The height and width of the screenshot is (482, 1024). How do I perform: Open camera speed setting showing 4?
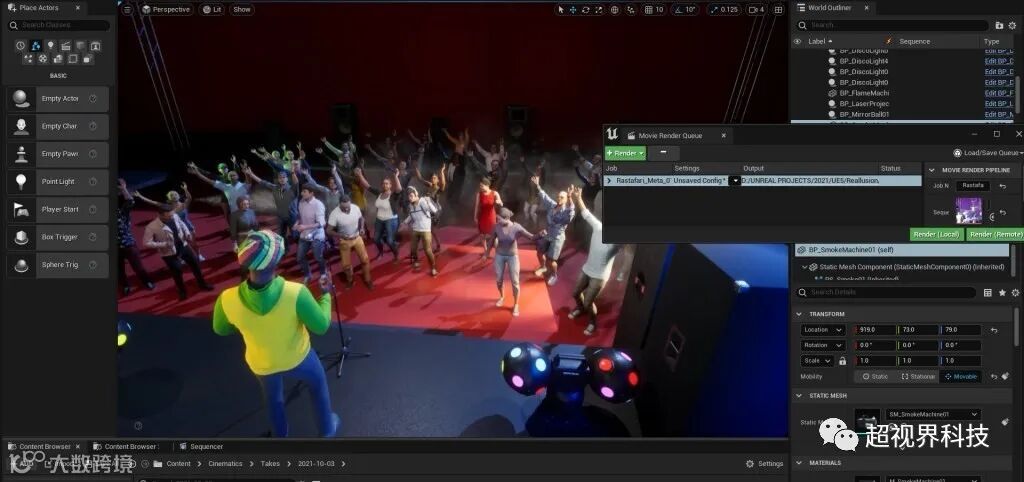[756, 10]
